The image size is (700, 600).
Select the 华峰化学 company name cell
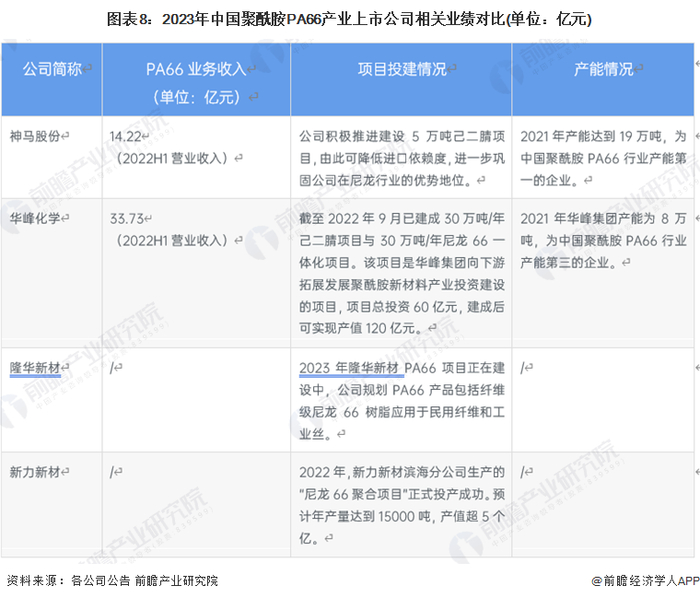[x=52, y=273]
